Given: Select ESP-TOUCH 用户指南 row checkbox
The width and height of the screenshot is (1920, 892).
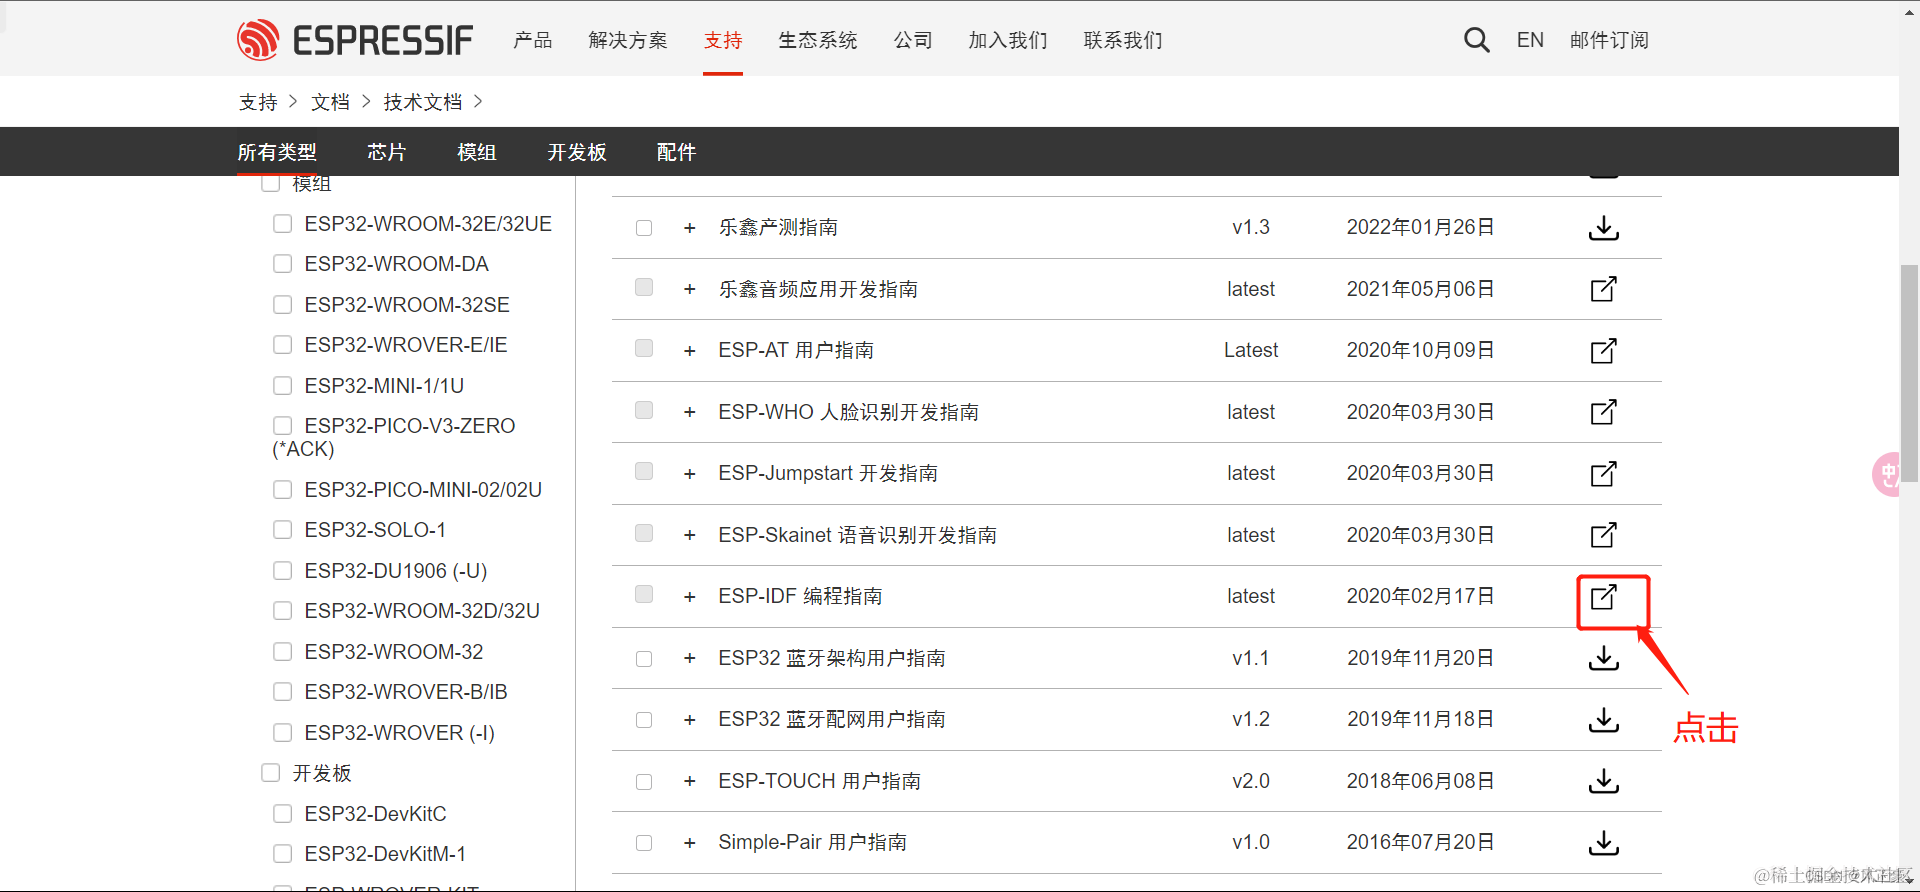Looking at the screenshot, I should tap(644, 782).
